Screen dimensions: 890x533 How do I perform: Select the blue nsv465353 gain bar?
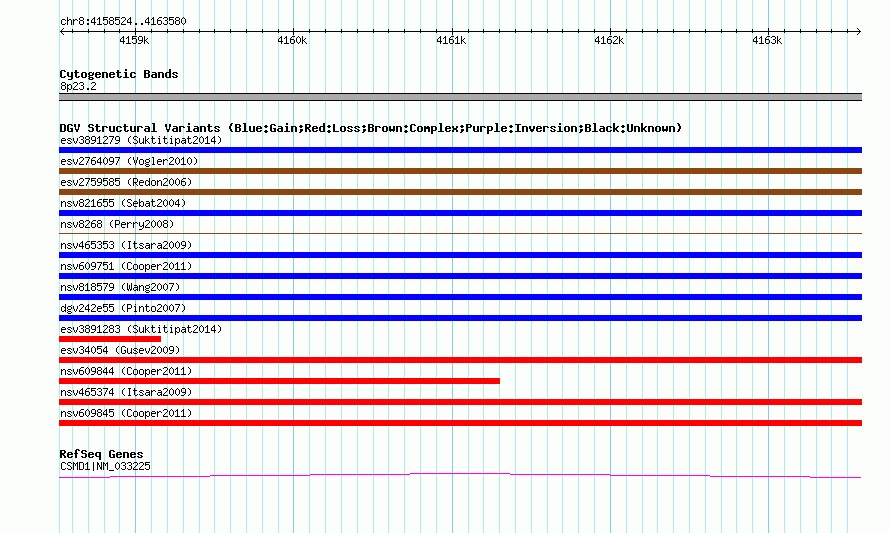pos(460,255)
